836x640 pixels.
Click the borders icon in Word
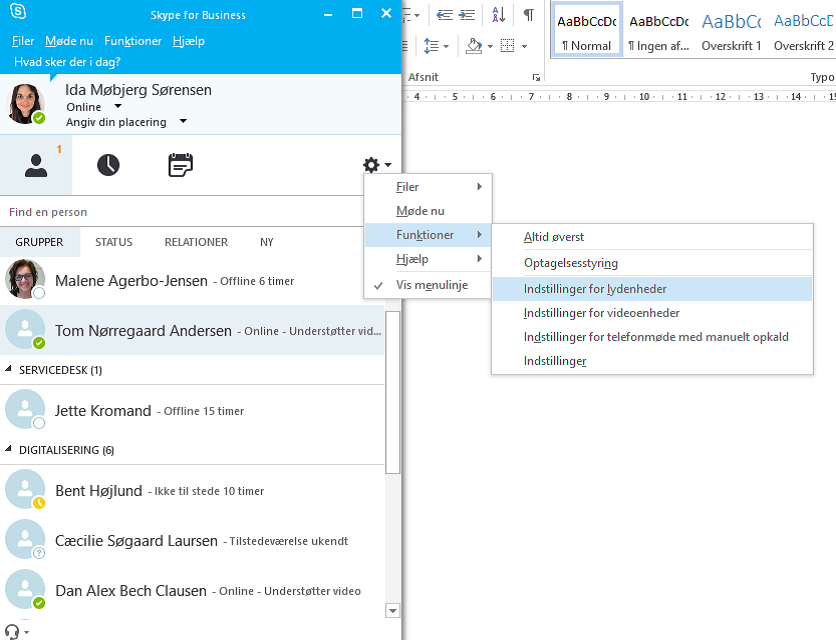(508, 46)
